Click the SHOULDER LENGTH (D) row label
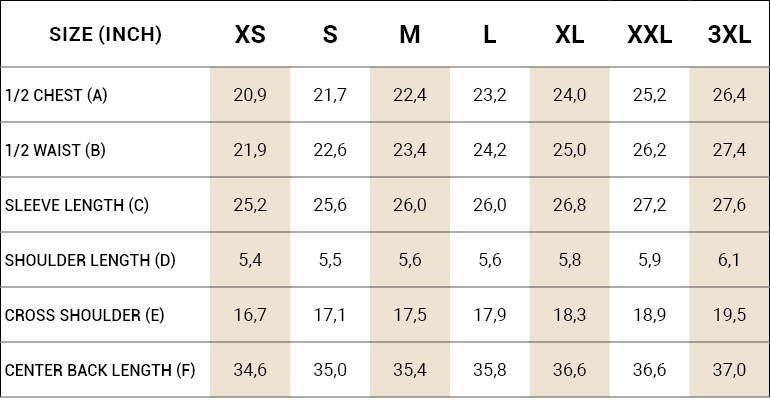The height and width of the screenshot is (400, 770). [x=90, y=261]
